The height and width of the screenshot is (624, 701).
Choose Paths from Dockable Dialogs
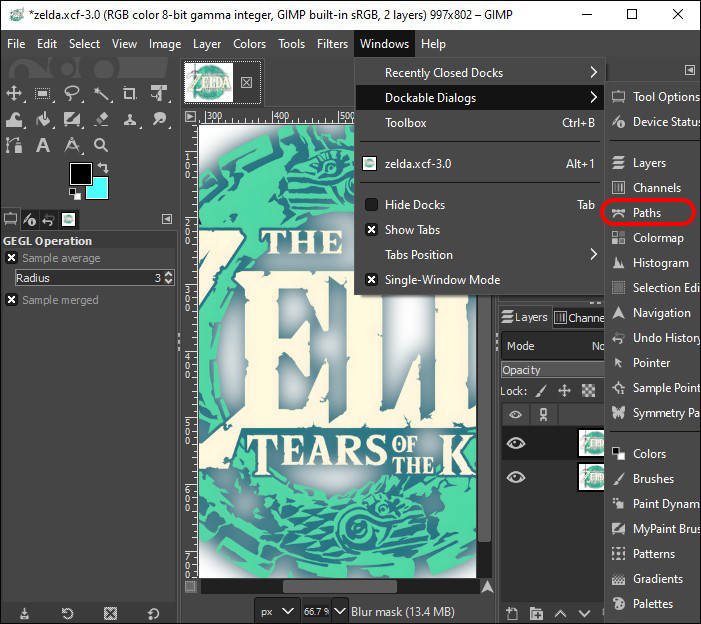[x=646, y=213]
